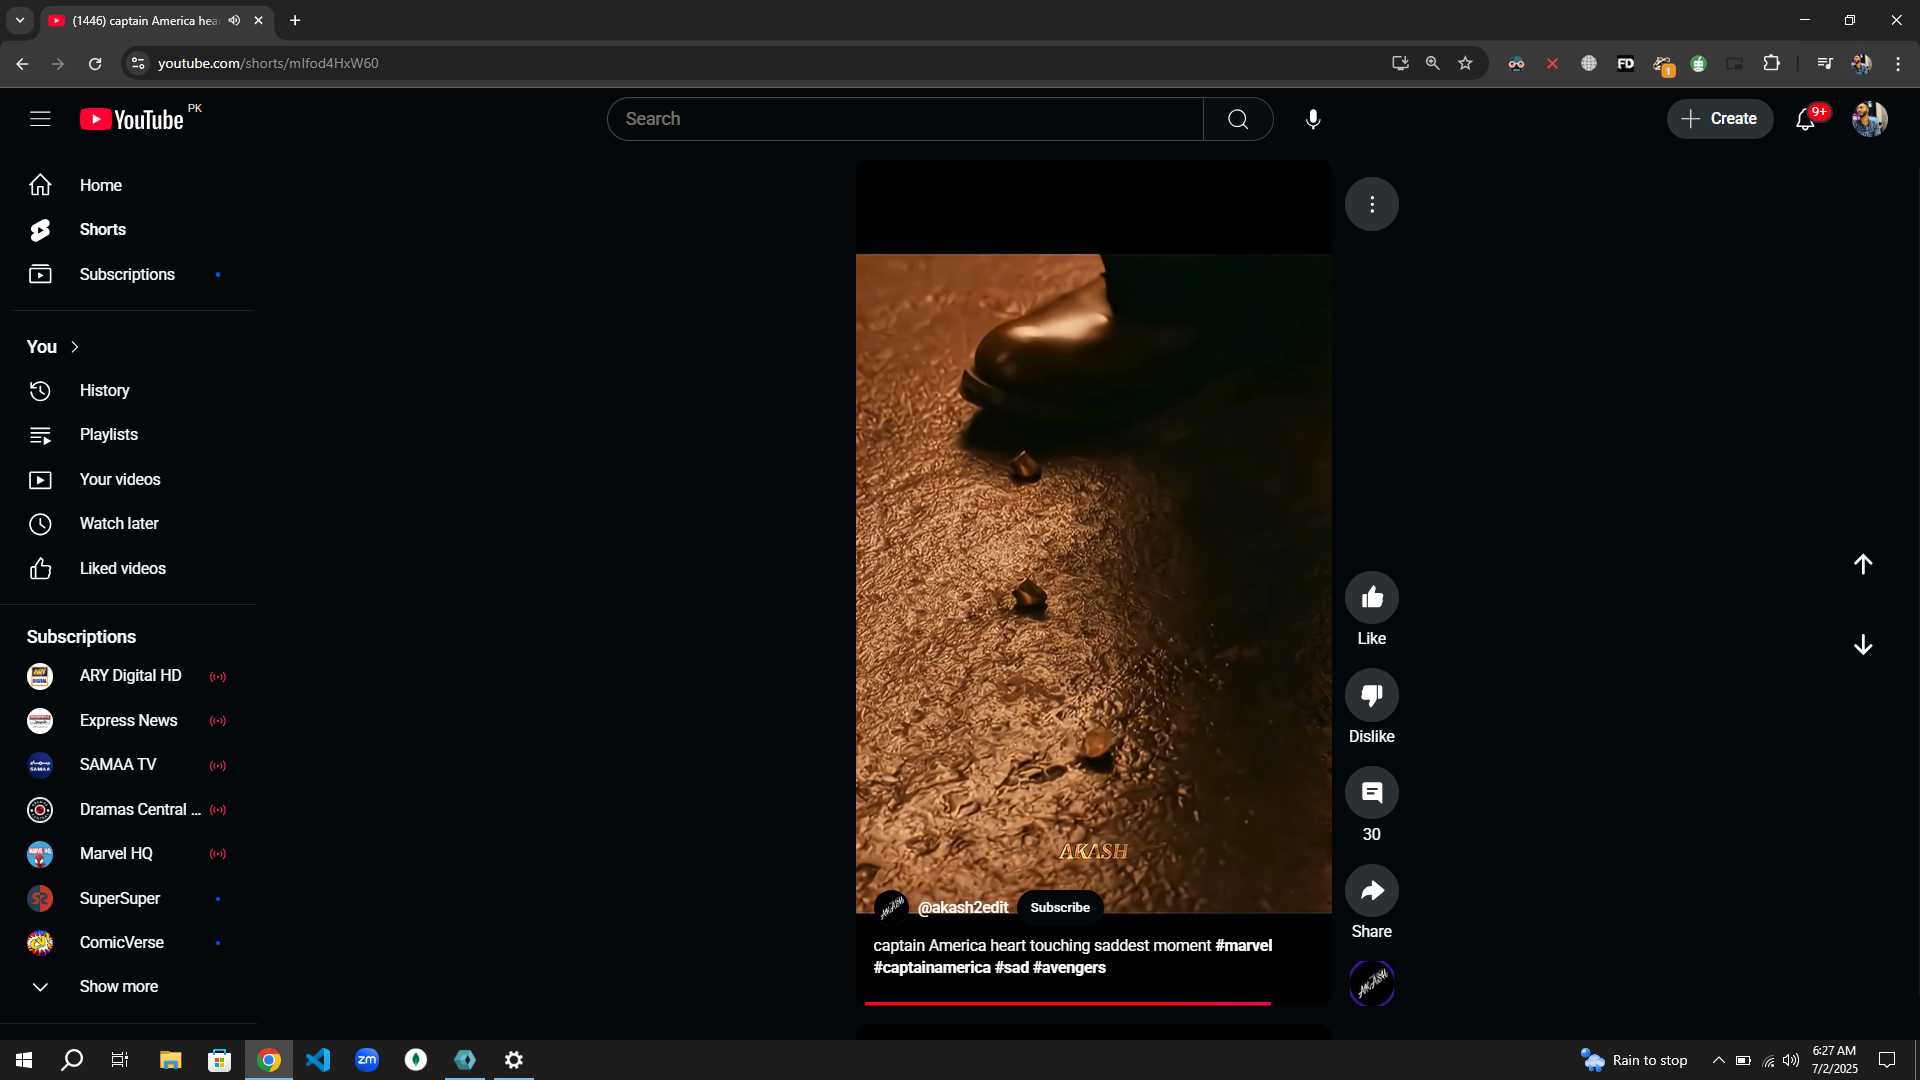The width and height of the screenshot is (1920, 1080).
Task: Go to YouTube home via logo
Action: 132,119
